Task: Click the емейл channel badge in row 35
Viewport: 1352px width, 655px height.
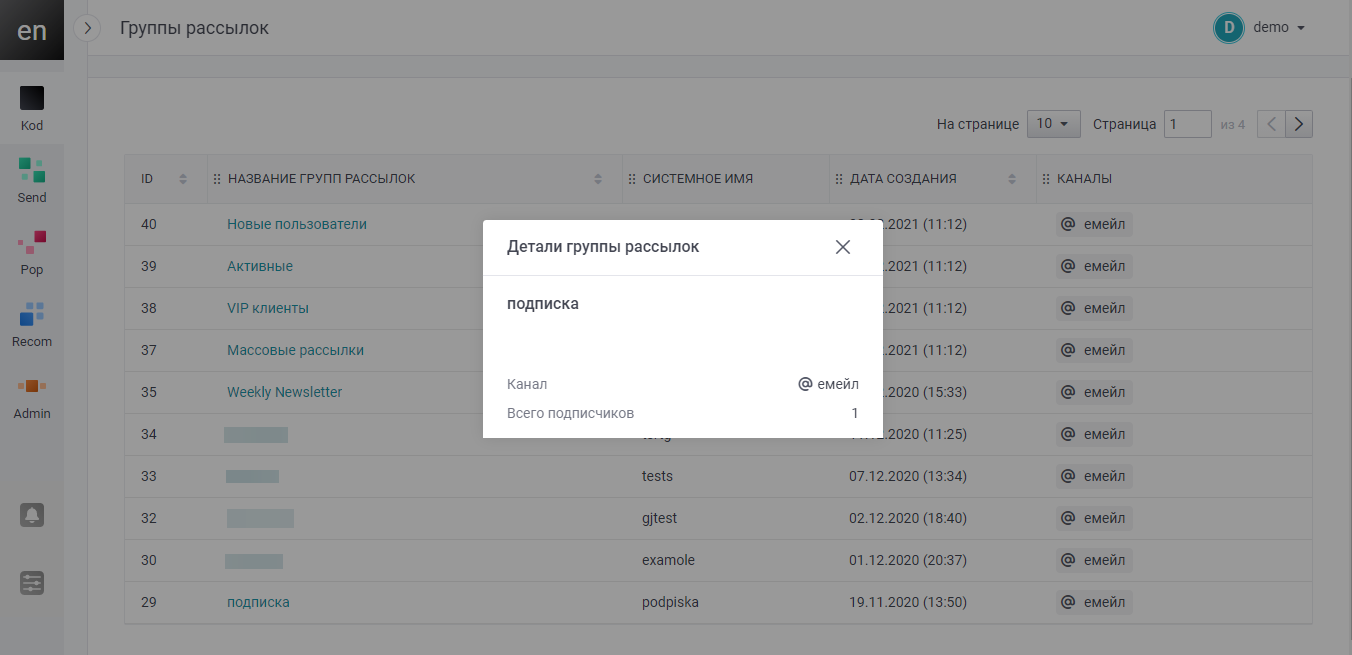Action: click(1094, 392)
